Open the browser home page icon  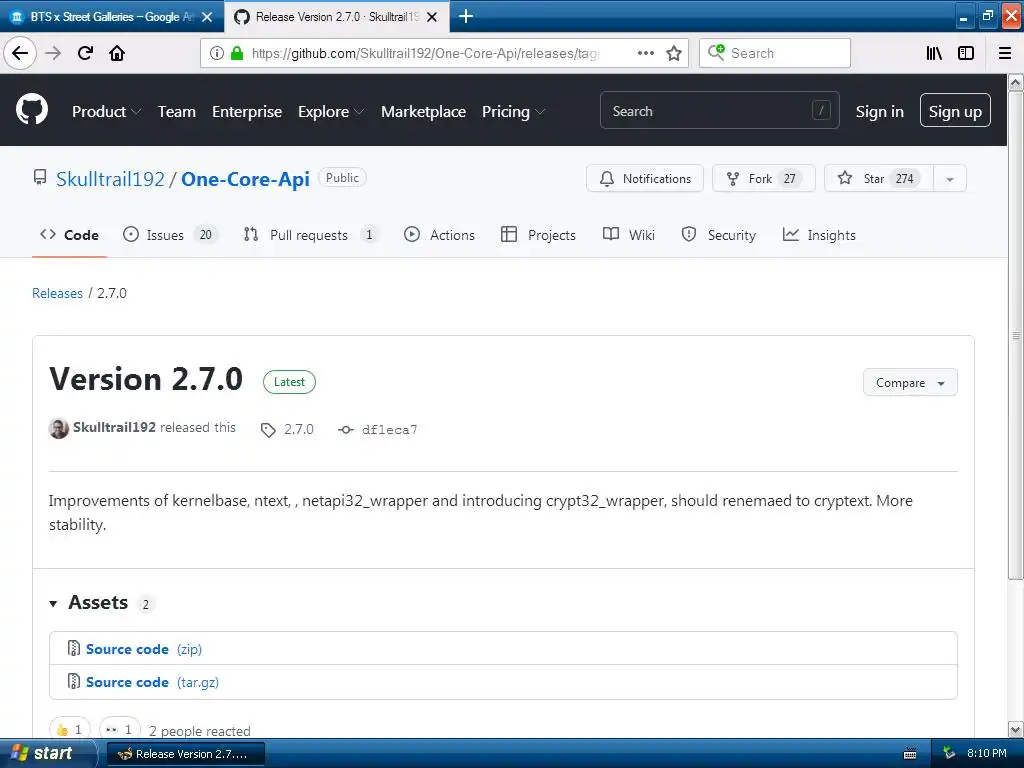pos(117,53)
